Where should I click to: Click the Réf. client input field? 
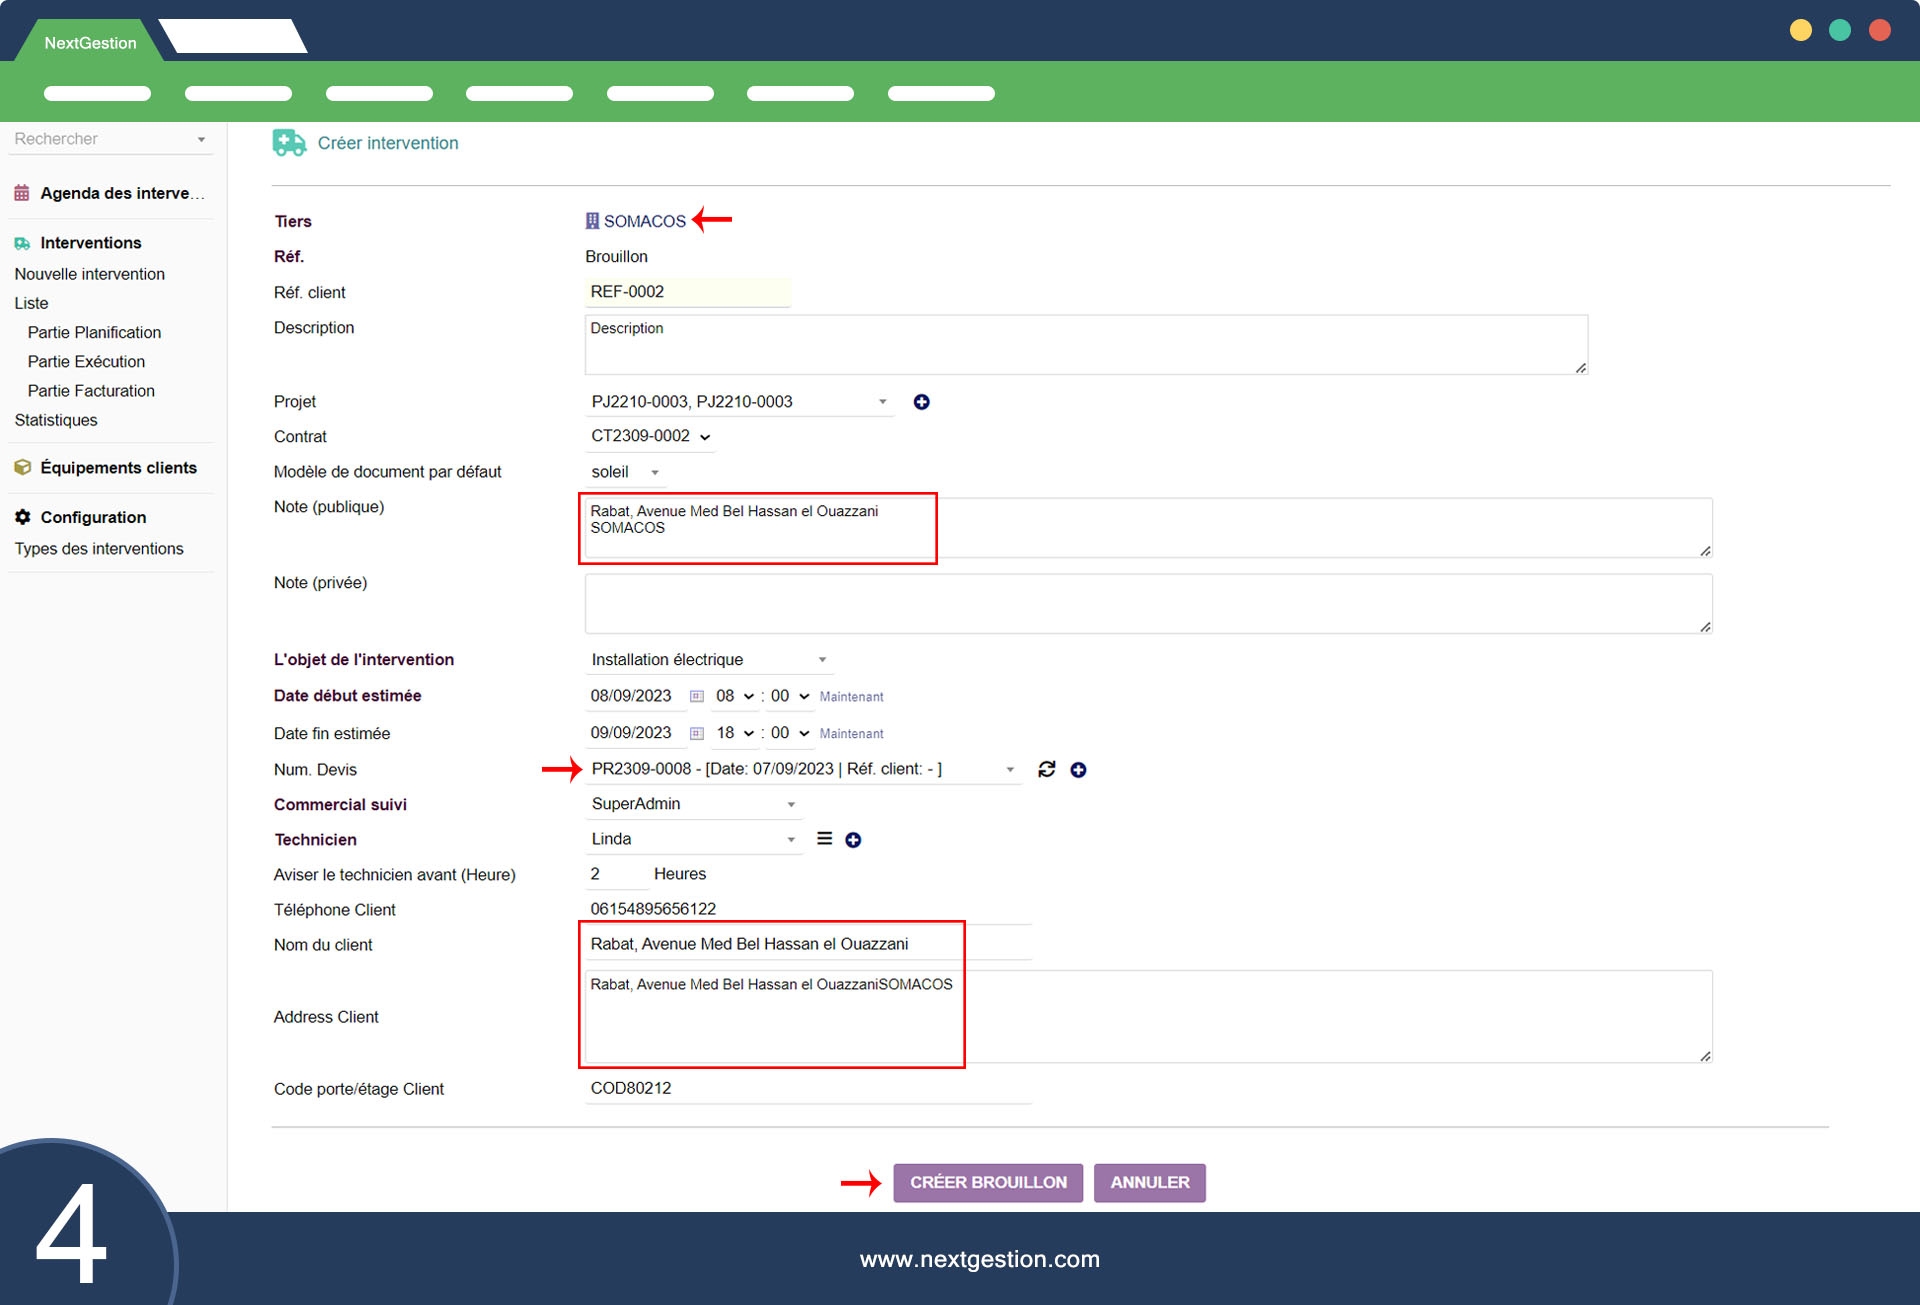686,292
